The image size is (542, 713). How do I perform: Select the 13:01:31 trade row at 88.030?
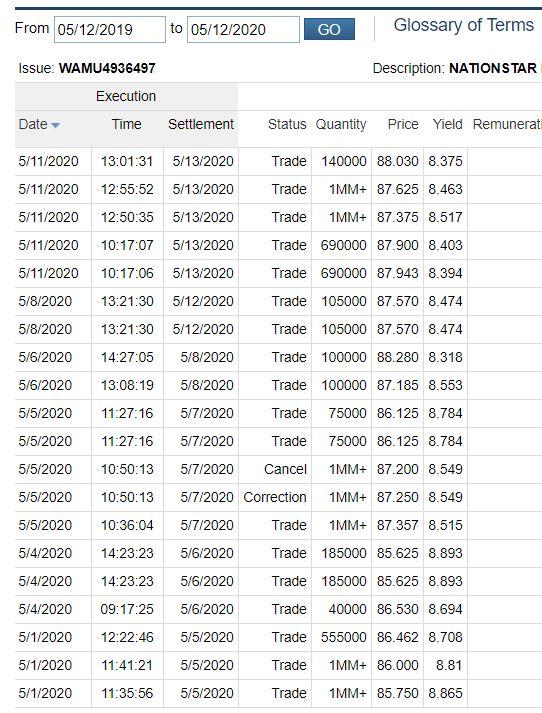tap(278, 161)
